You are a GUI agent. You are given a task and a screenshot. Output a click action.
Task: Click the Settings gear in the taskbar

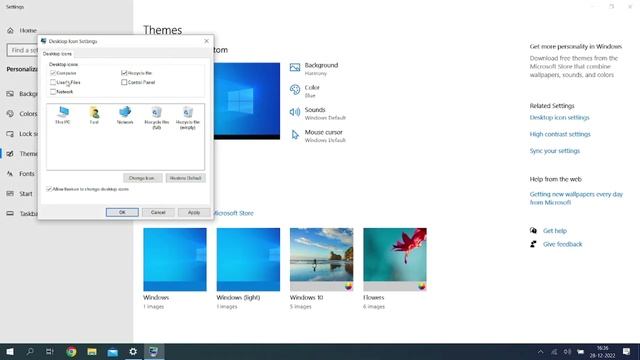click(133, 351)
